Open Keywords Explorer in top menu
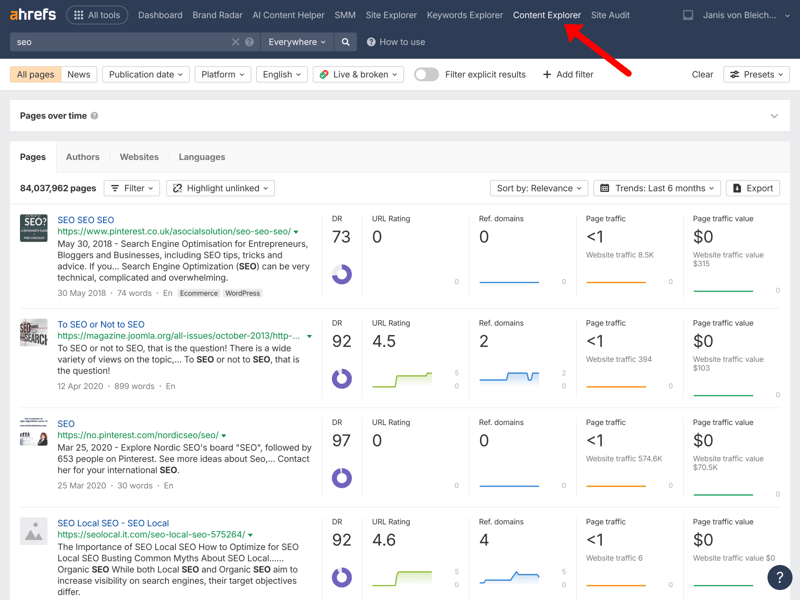Screen dimensions: 800x600 pos(465,15)
